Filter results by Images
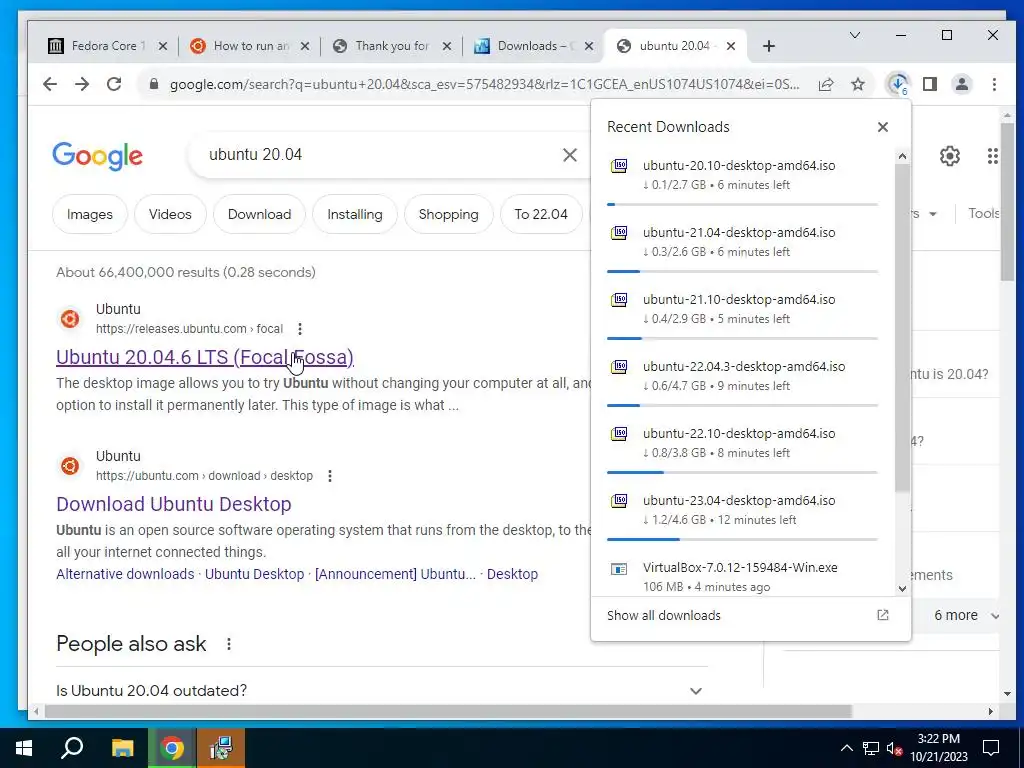This screenshot has height=768, width=1024. 89,214
